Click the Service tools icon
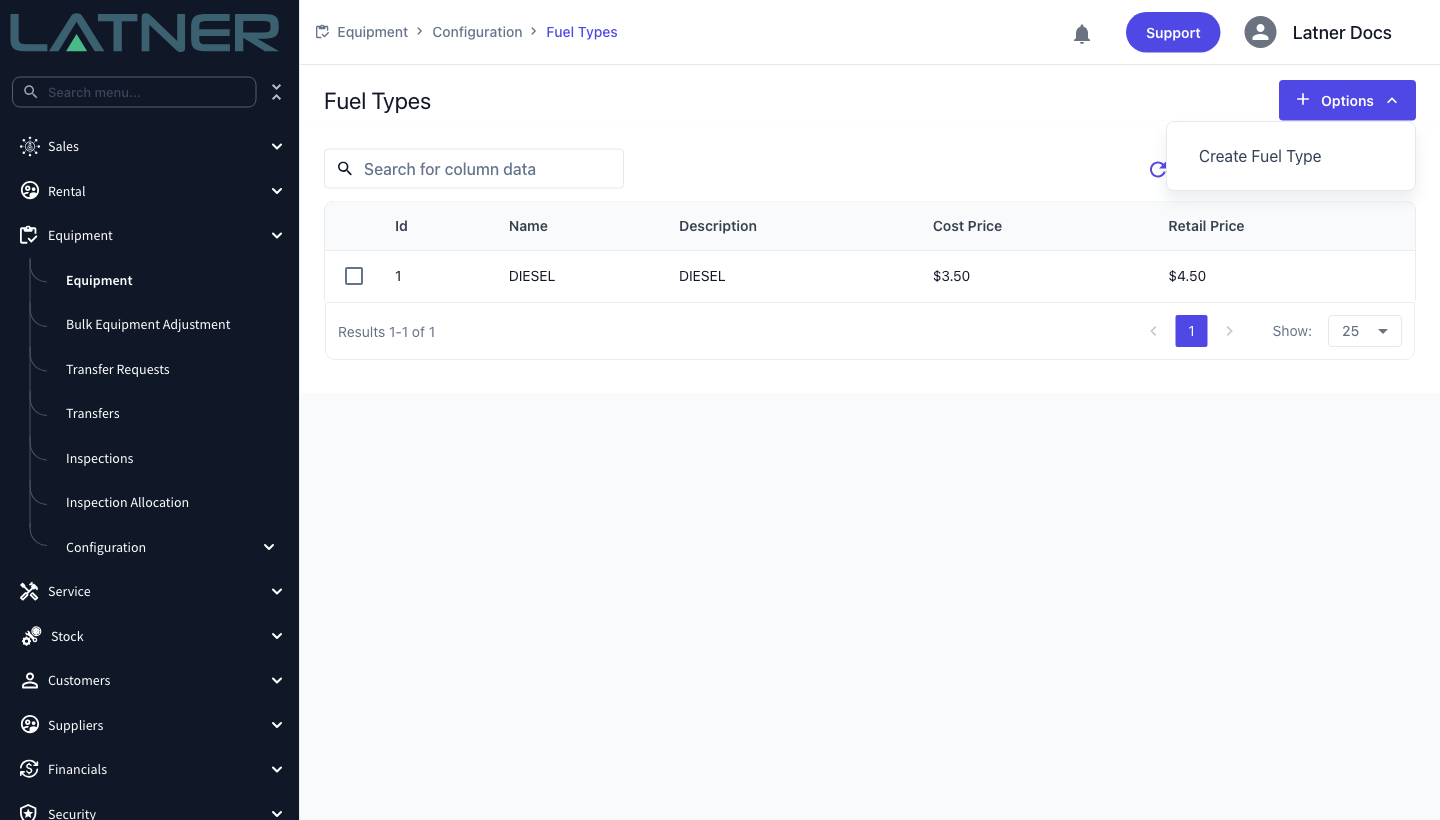The height and width of the screenshot is (820, 1440). (30, 591)
